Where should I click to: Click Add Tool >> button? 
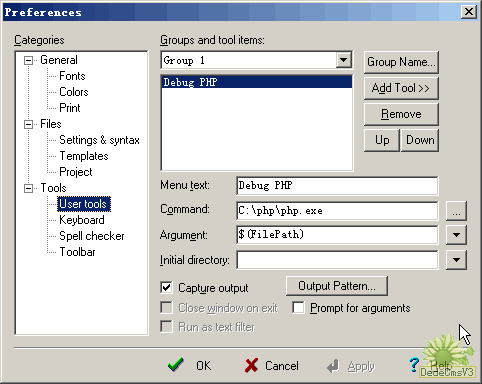401,88
